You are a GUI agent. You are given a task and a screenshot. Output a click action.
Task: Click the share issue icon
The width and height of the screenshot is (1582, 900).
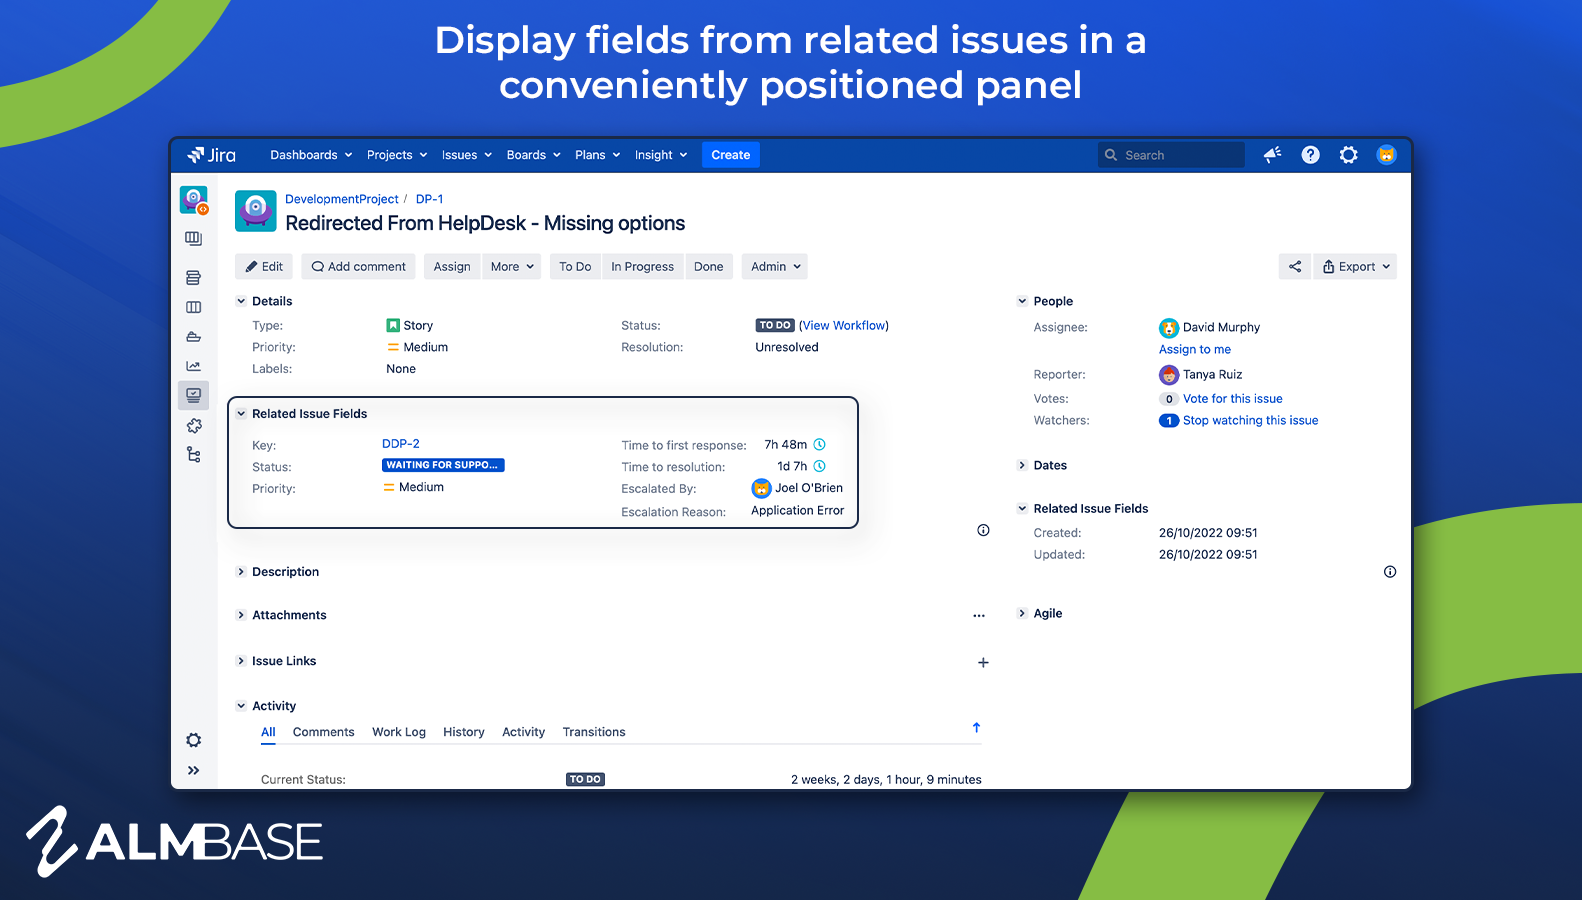(1295, 267)
